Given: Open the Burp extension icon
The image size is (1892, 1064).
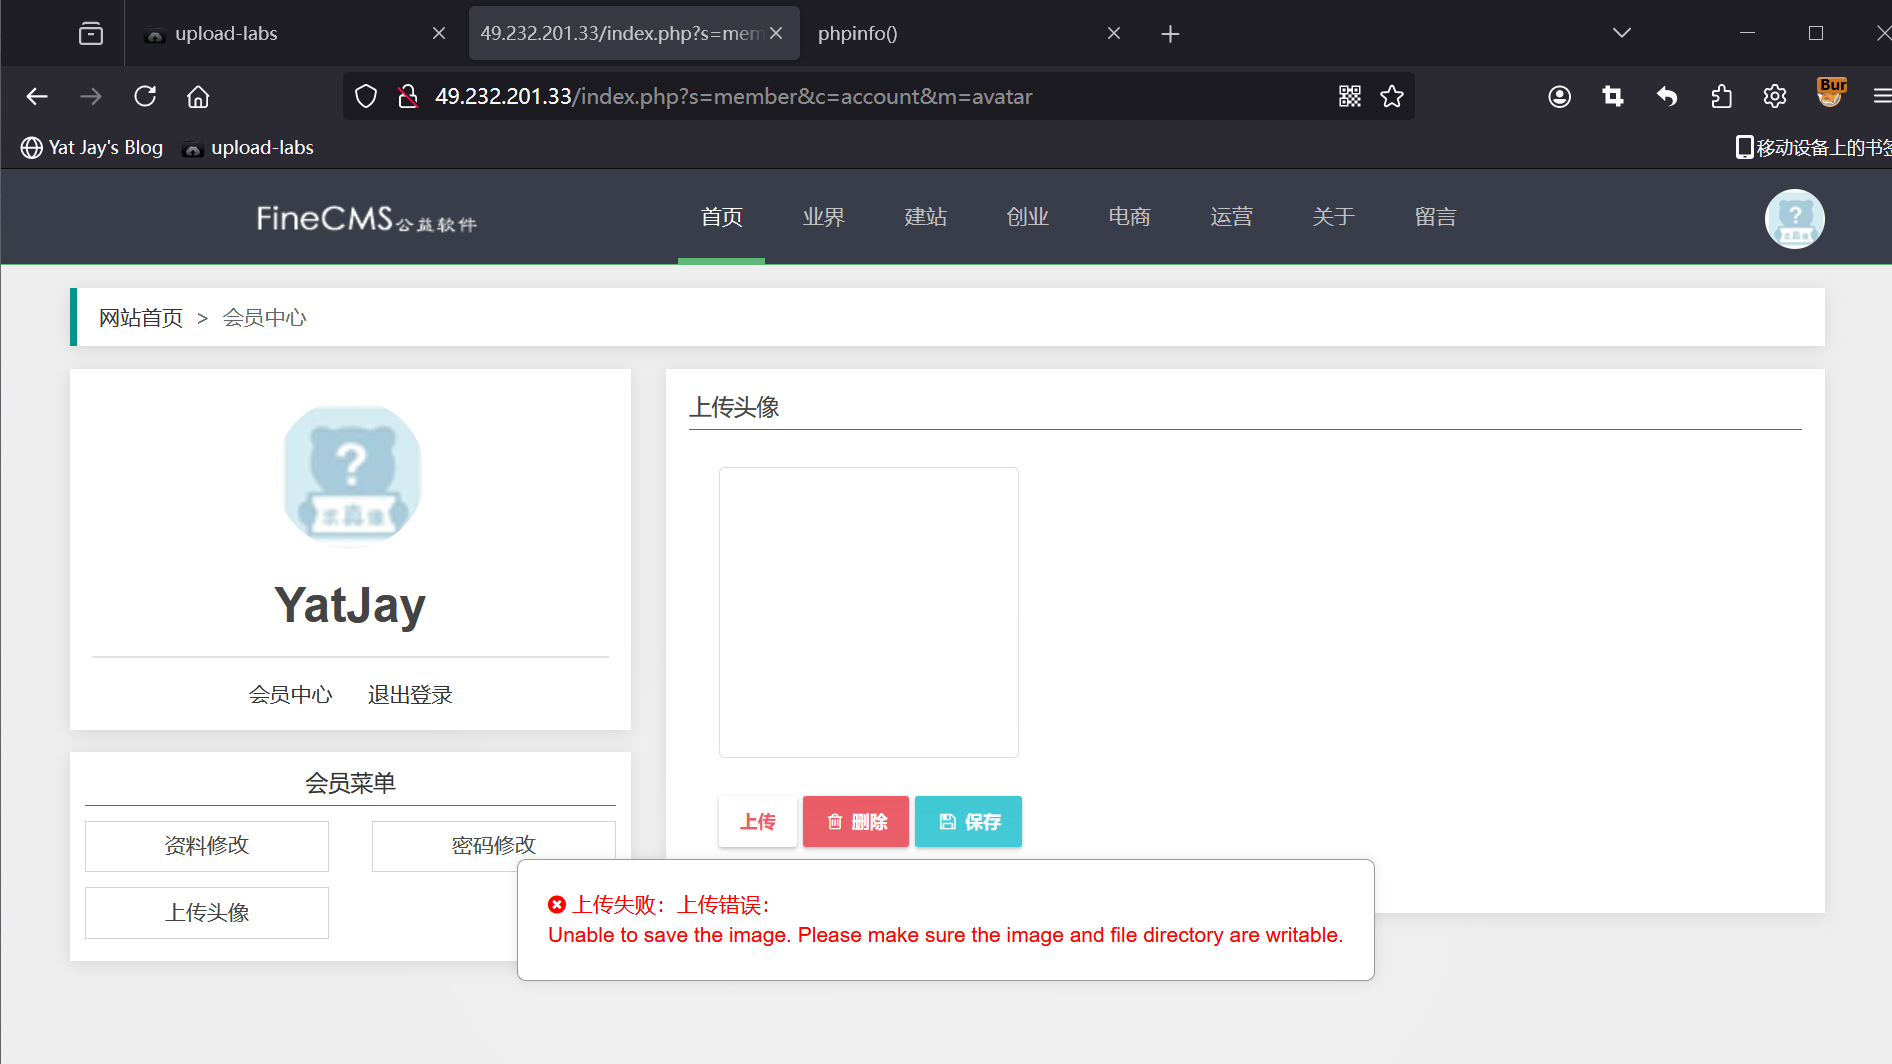Looking at the screenshot, I should point(1831,93).
